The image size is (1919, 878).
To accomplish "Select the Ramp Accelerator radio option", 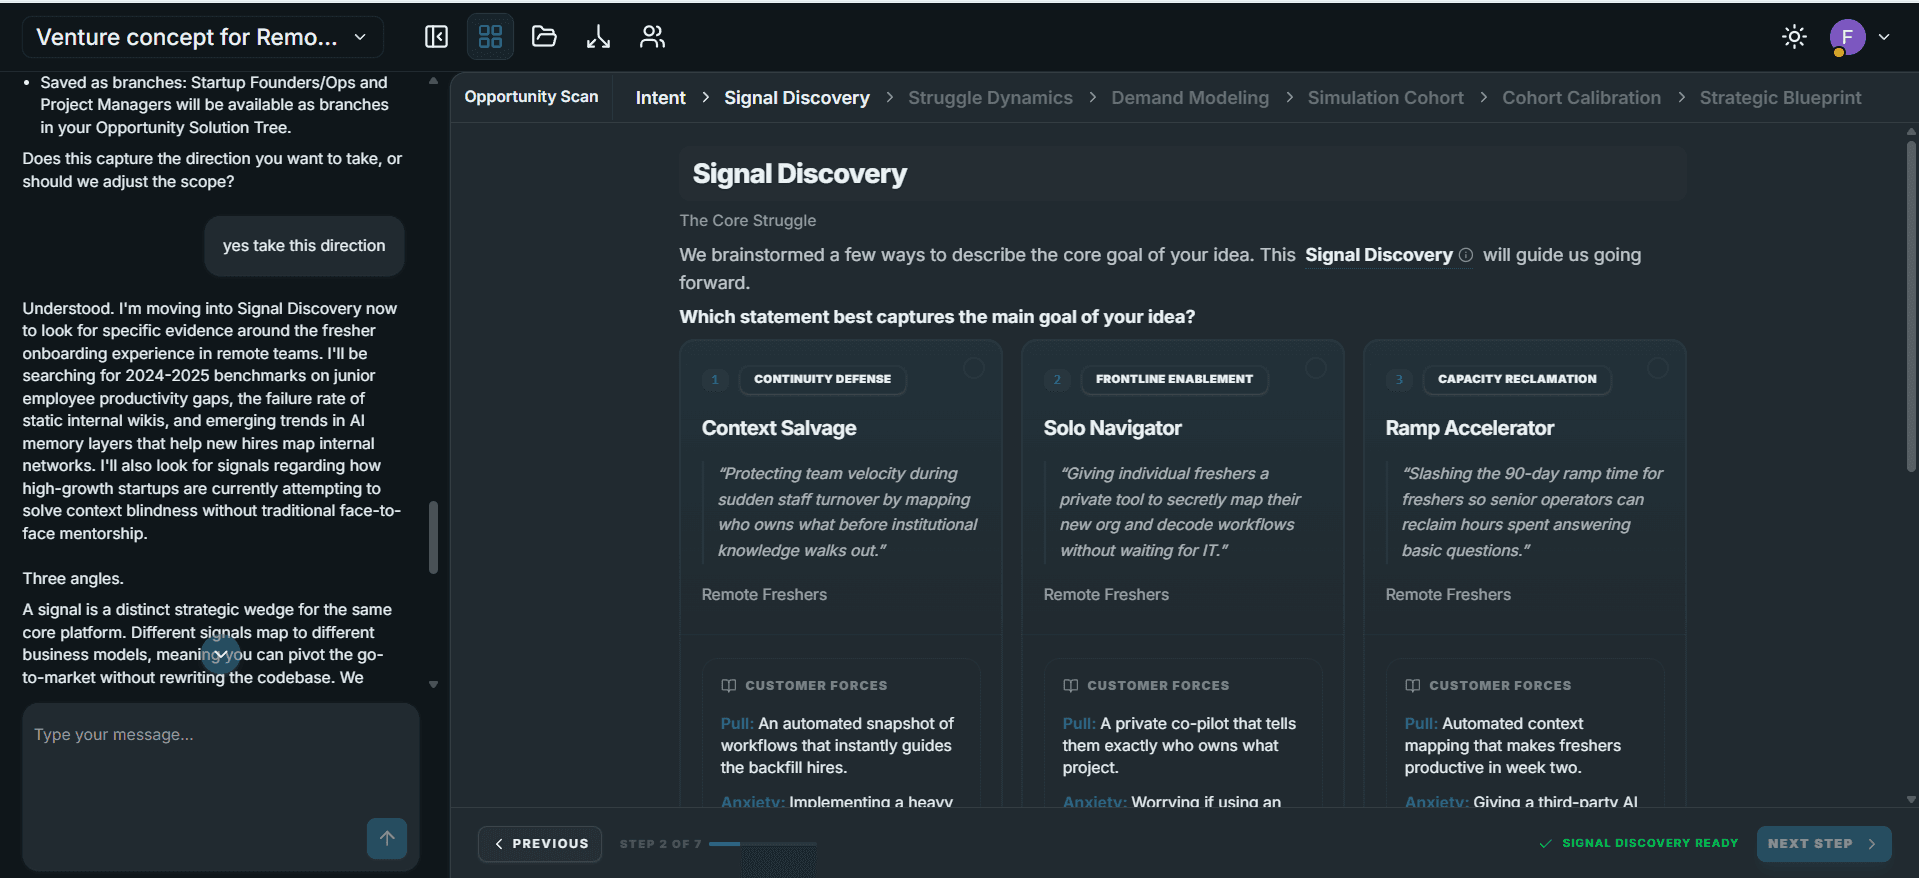I will pos(1658,368).
